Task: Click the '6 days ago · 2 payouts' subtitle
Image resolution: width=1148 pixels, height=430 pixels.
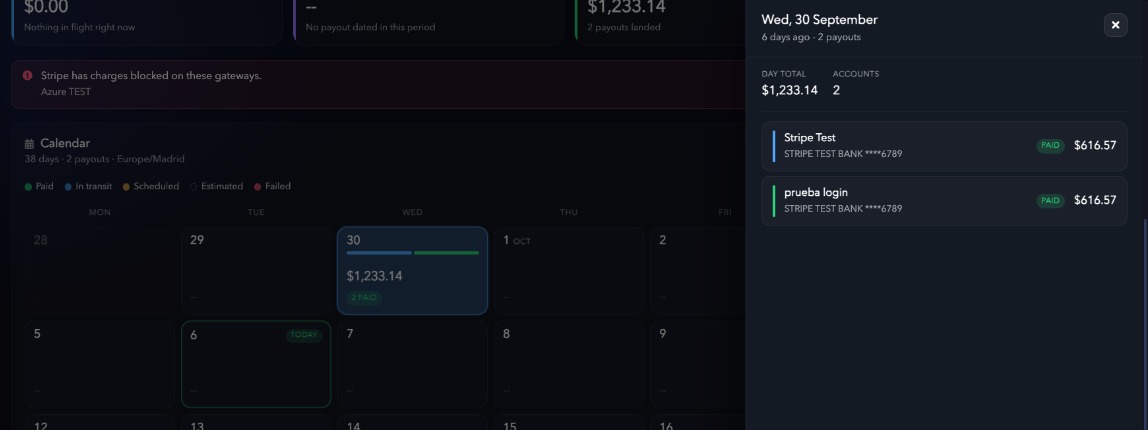Action: (x=811, y=37)
